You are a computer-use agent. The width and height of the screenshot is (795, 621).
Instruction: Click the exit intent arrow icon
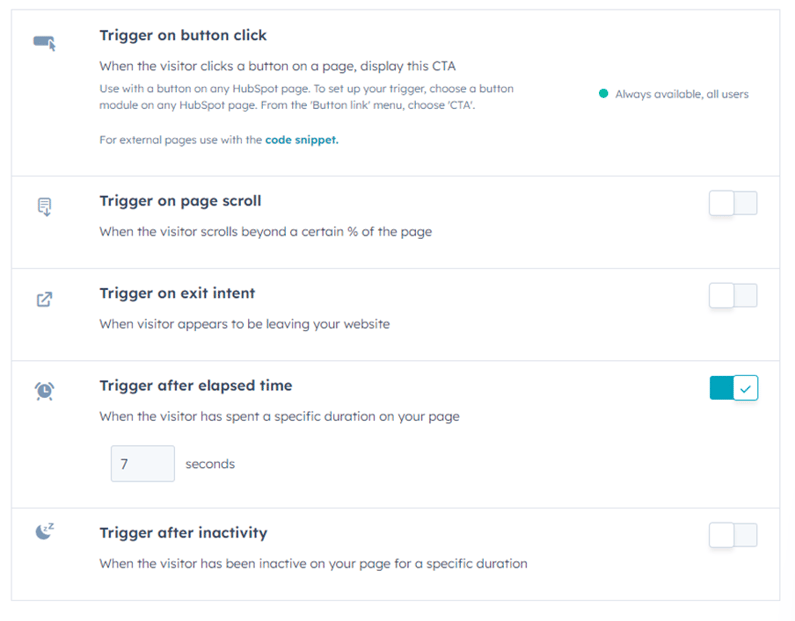[45, 299]
